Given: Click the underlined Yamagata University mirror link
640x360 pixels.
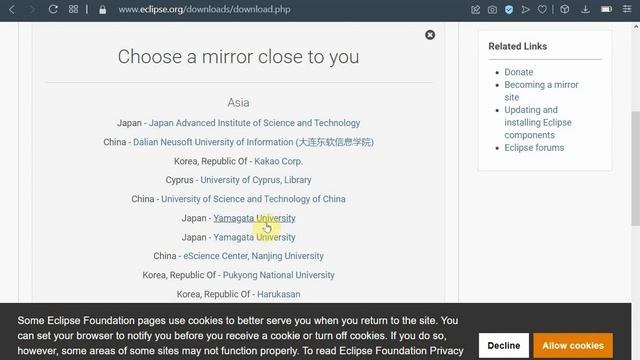Looking at the screenshot, I should [254, 218].
